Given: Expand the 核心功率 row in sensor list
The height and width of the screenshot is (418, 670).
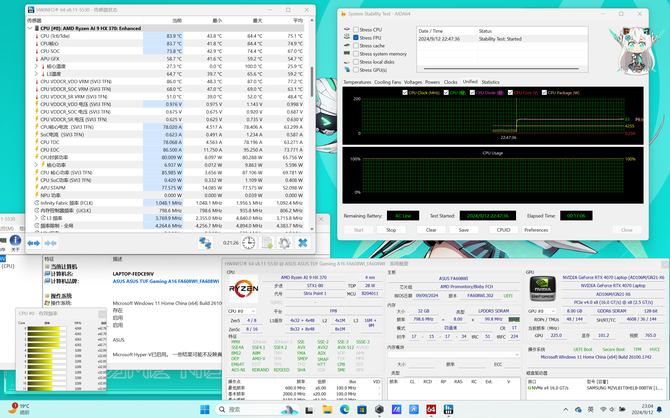Looking at the screenshot, I should (x=36, y=165).
